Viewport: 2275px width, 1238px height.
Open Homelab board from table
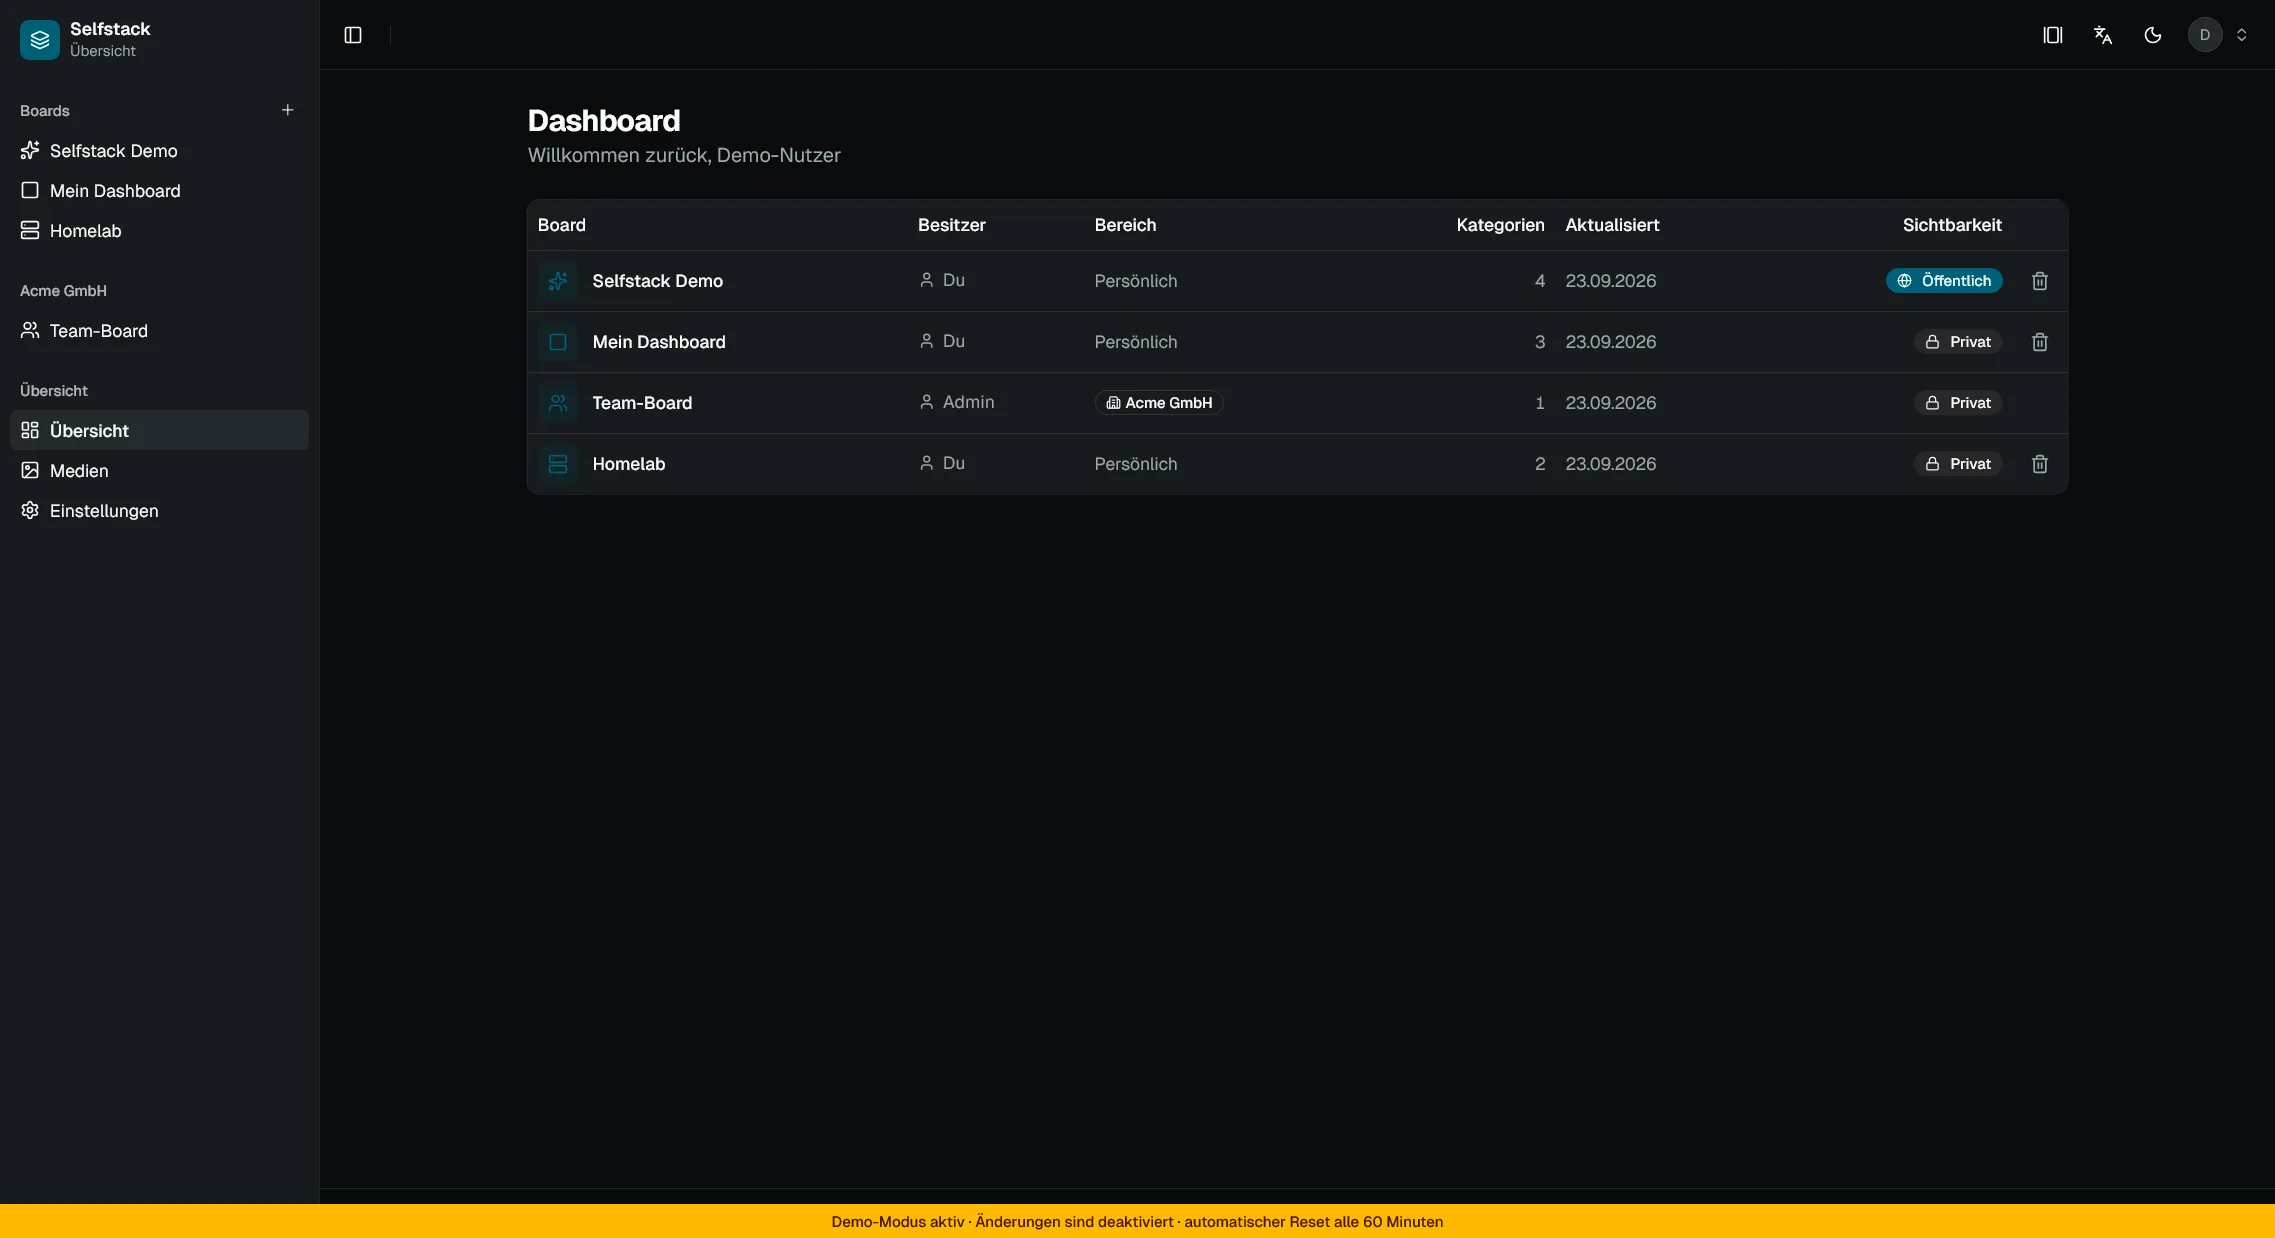click(628, 464)
